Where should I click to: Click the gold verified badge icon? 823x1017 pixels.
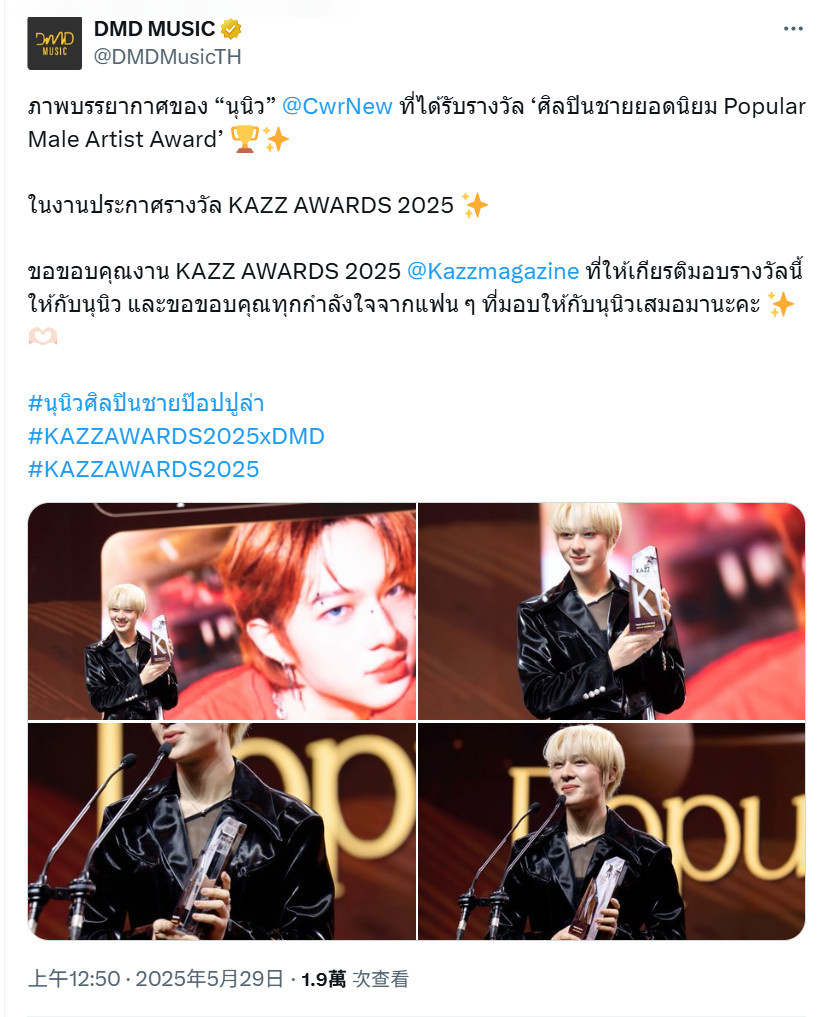232,29
